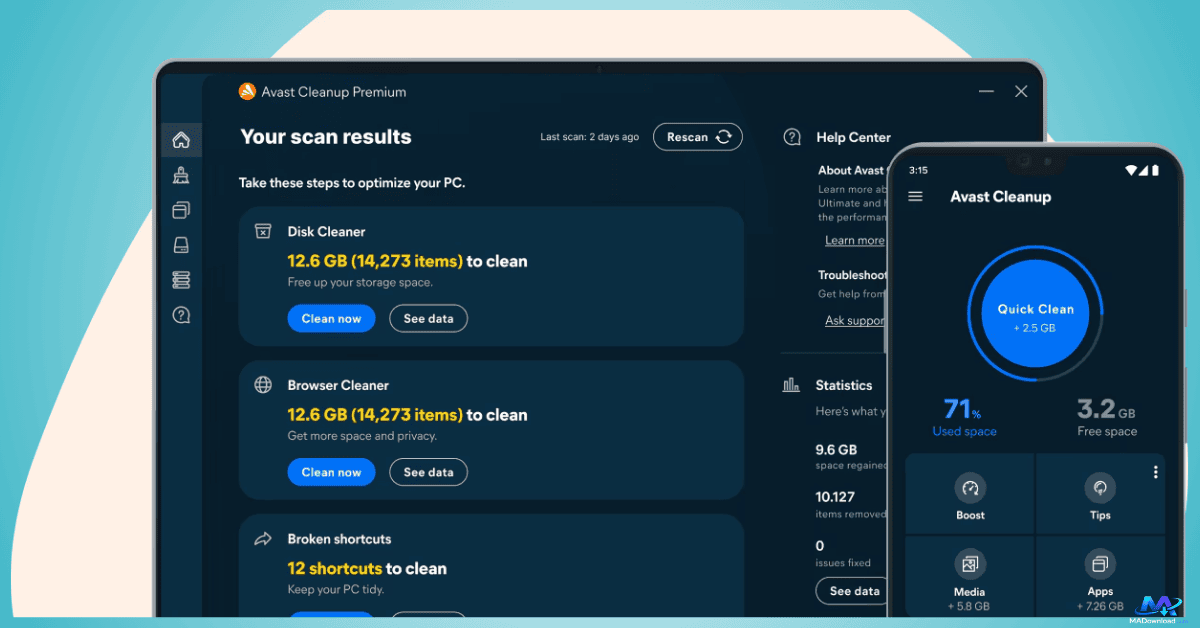
Task: Tap the Boost tile on phone
Action: pyautogui.click(x=969, y=497)
